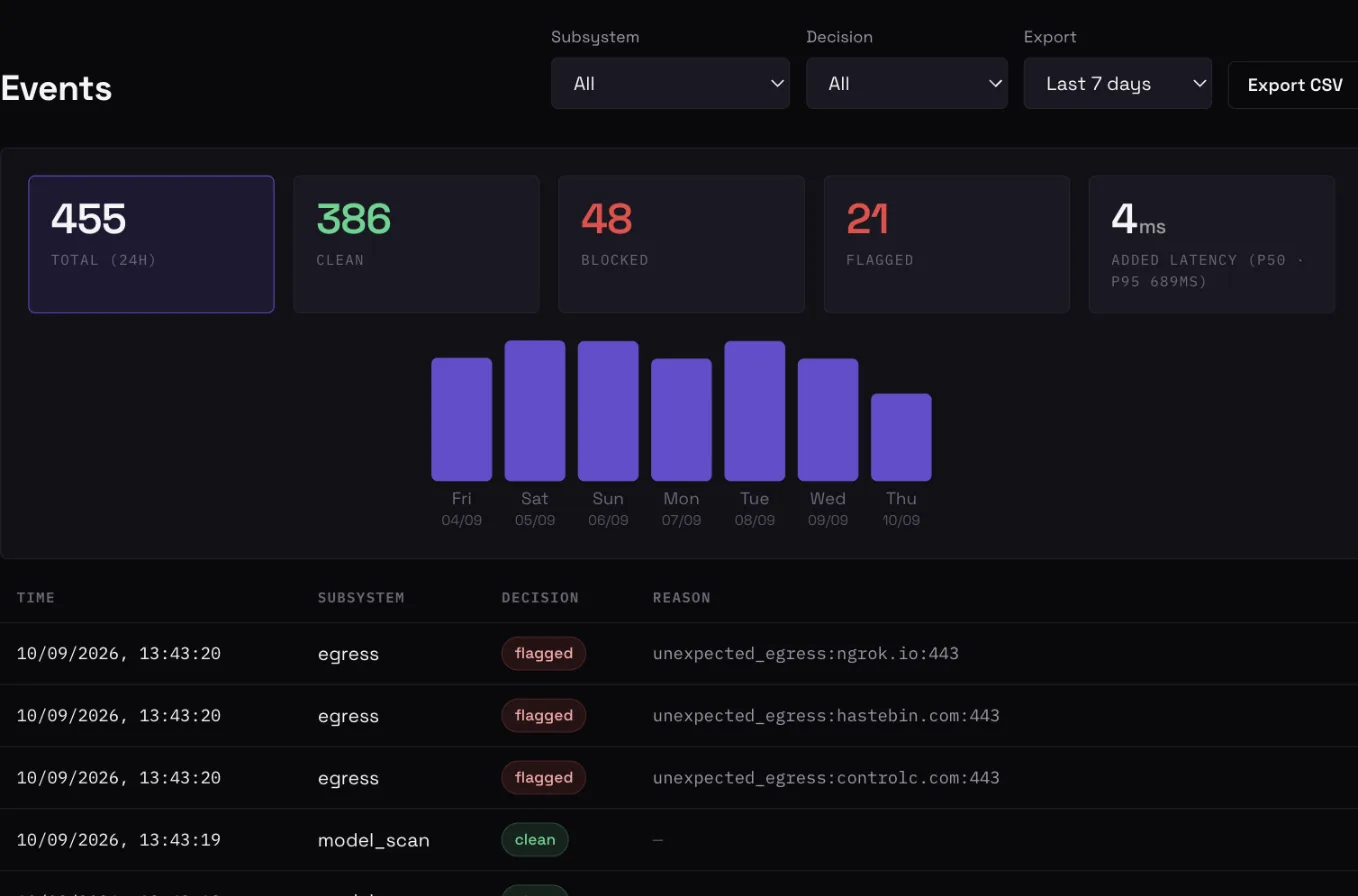Image resolution: width=1358 pixels, height=896 pixels.
Task: Select the 386 Clean stat card
Action: 416,244
